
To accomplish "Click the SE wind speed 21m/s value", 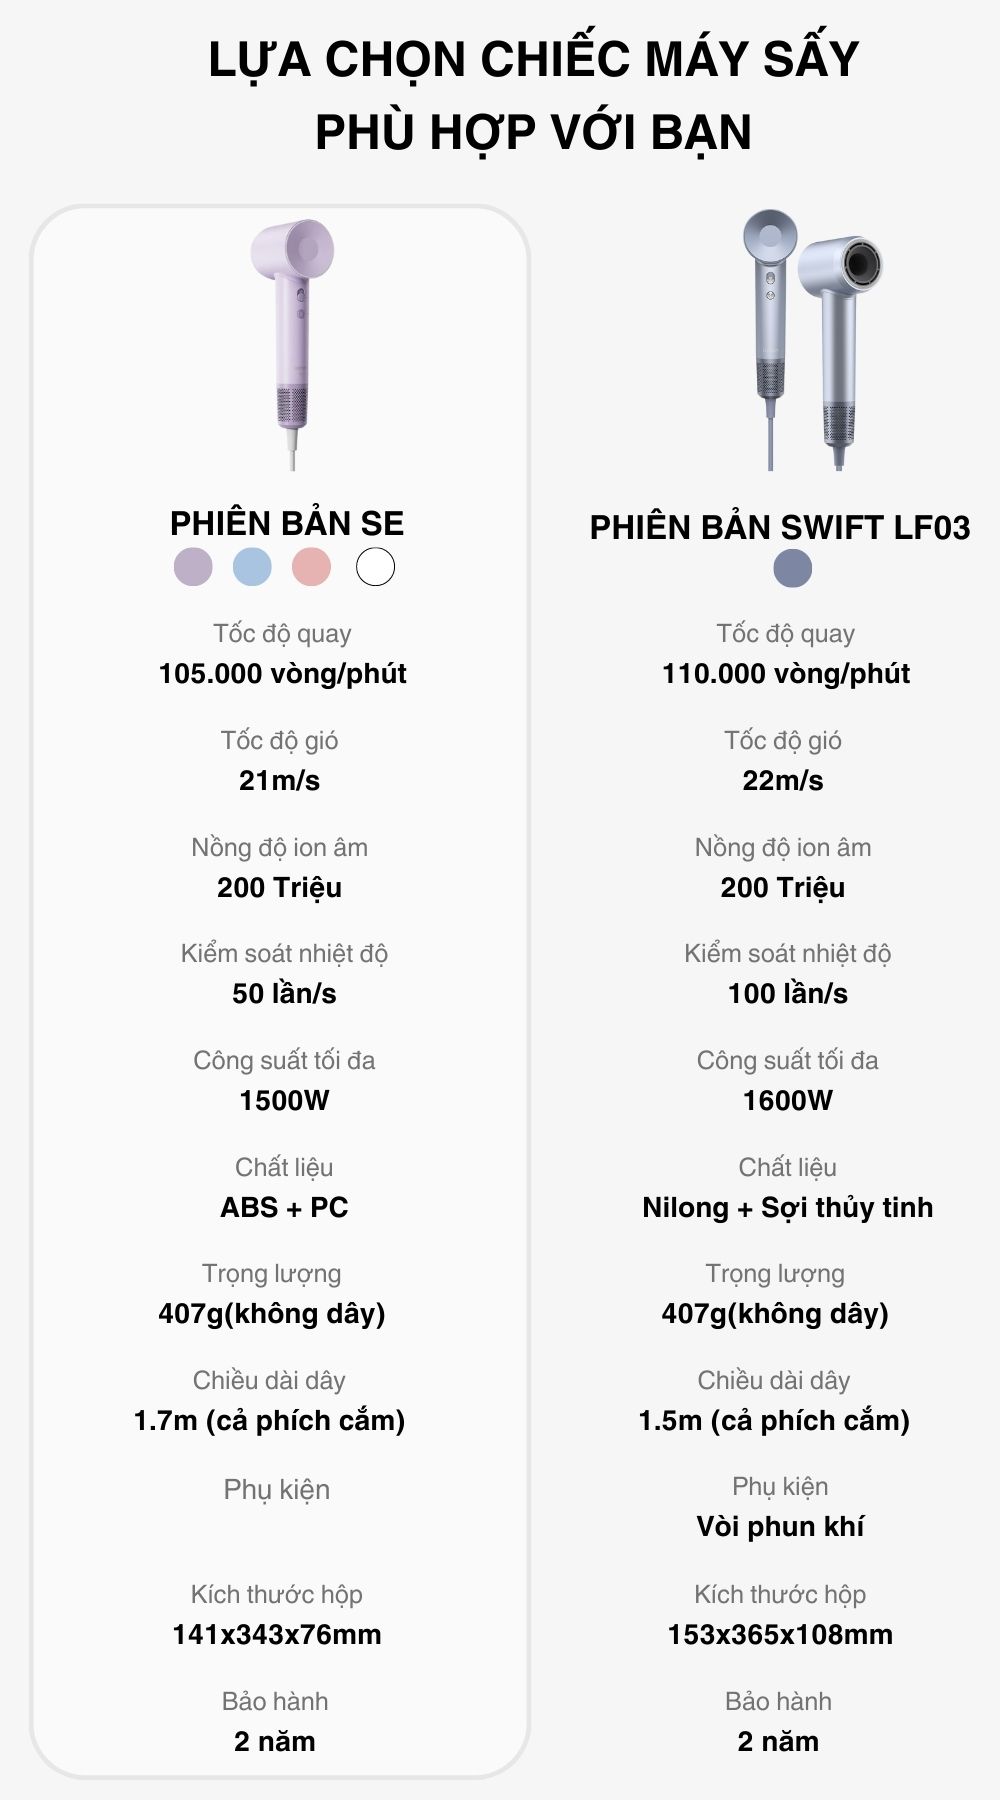I will [280, 780].
